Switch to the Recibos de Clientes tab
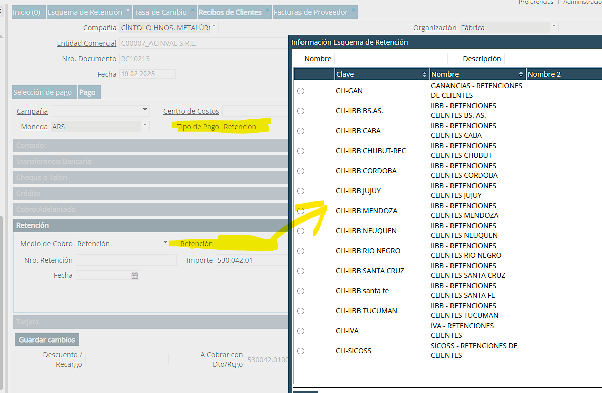The height and width of the screenshot is (393, 602). [x=235, y=12]
